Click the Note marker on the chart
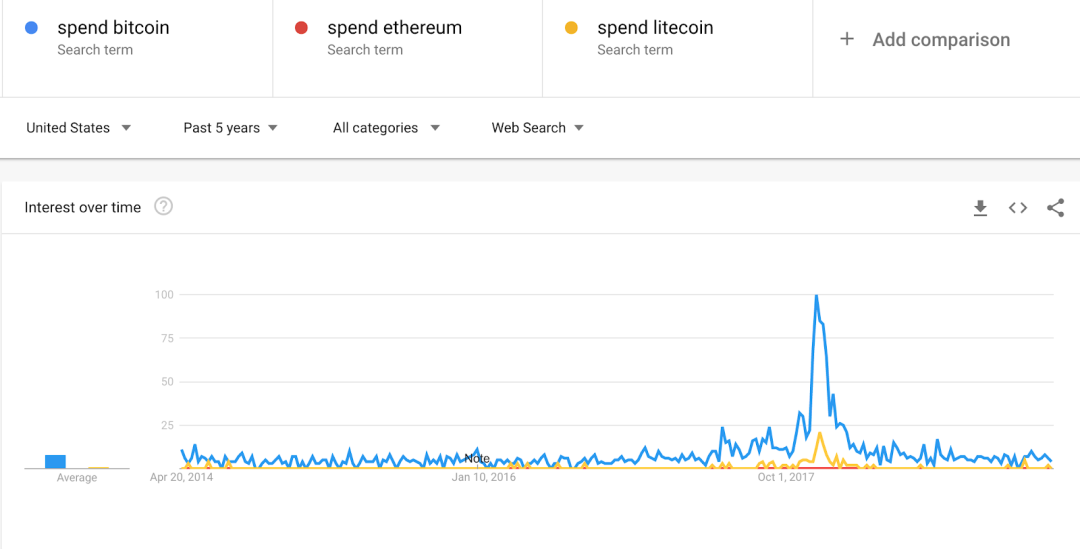The height and width of the screenshot is (549, 1080). point(477,458)
